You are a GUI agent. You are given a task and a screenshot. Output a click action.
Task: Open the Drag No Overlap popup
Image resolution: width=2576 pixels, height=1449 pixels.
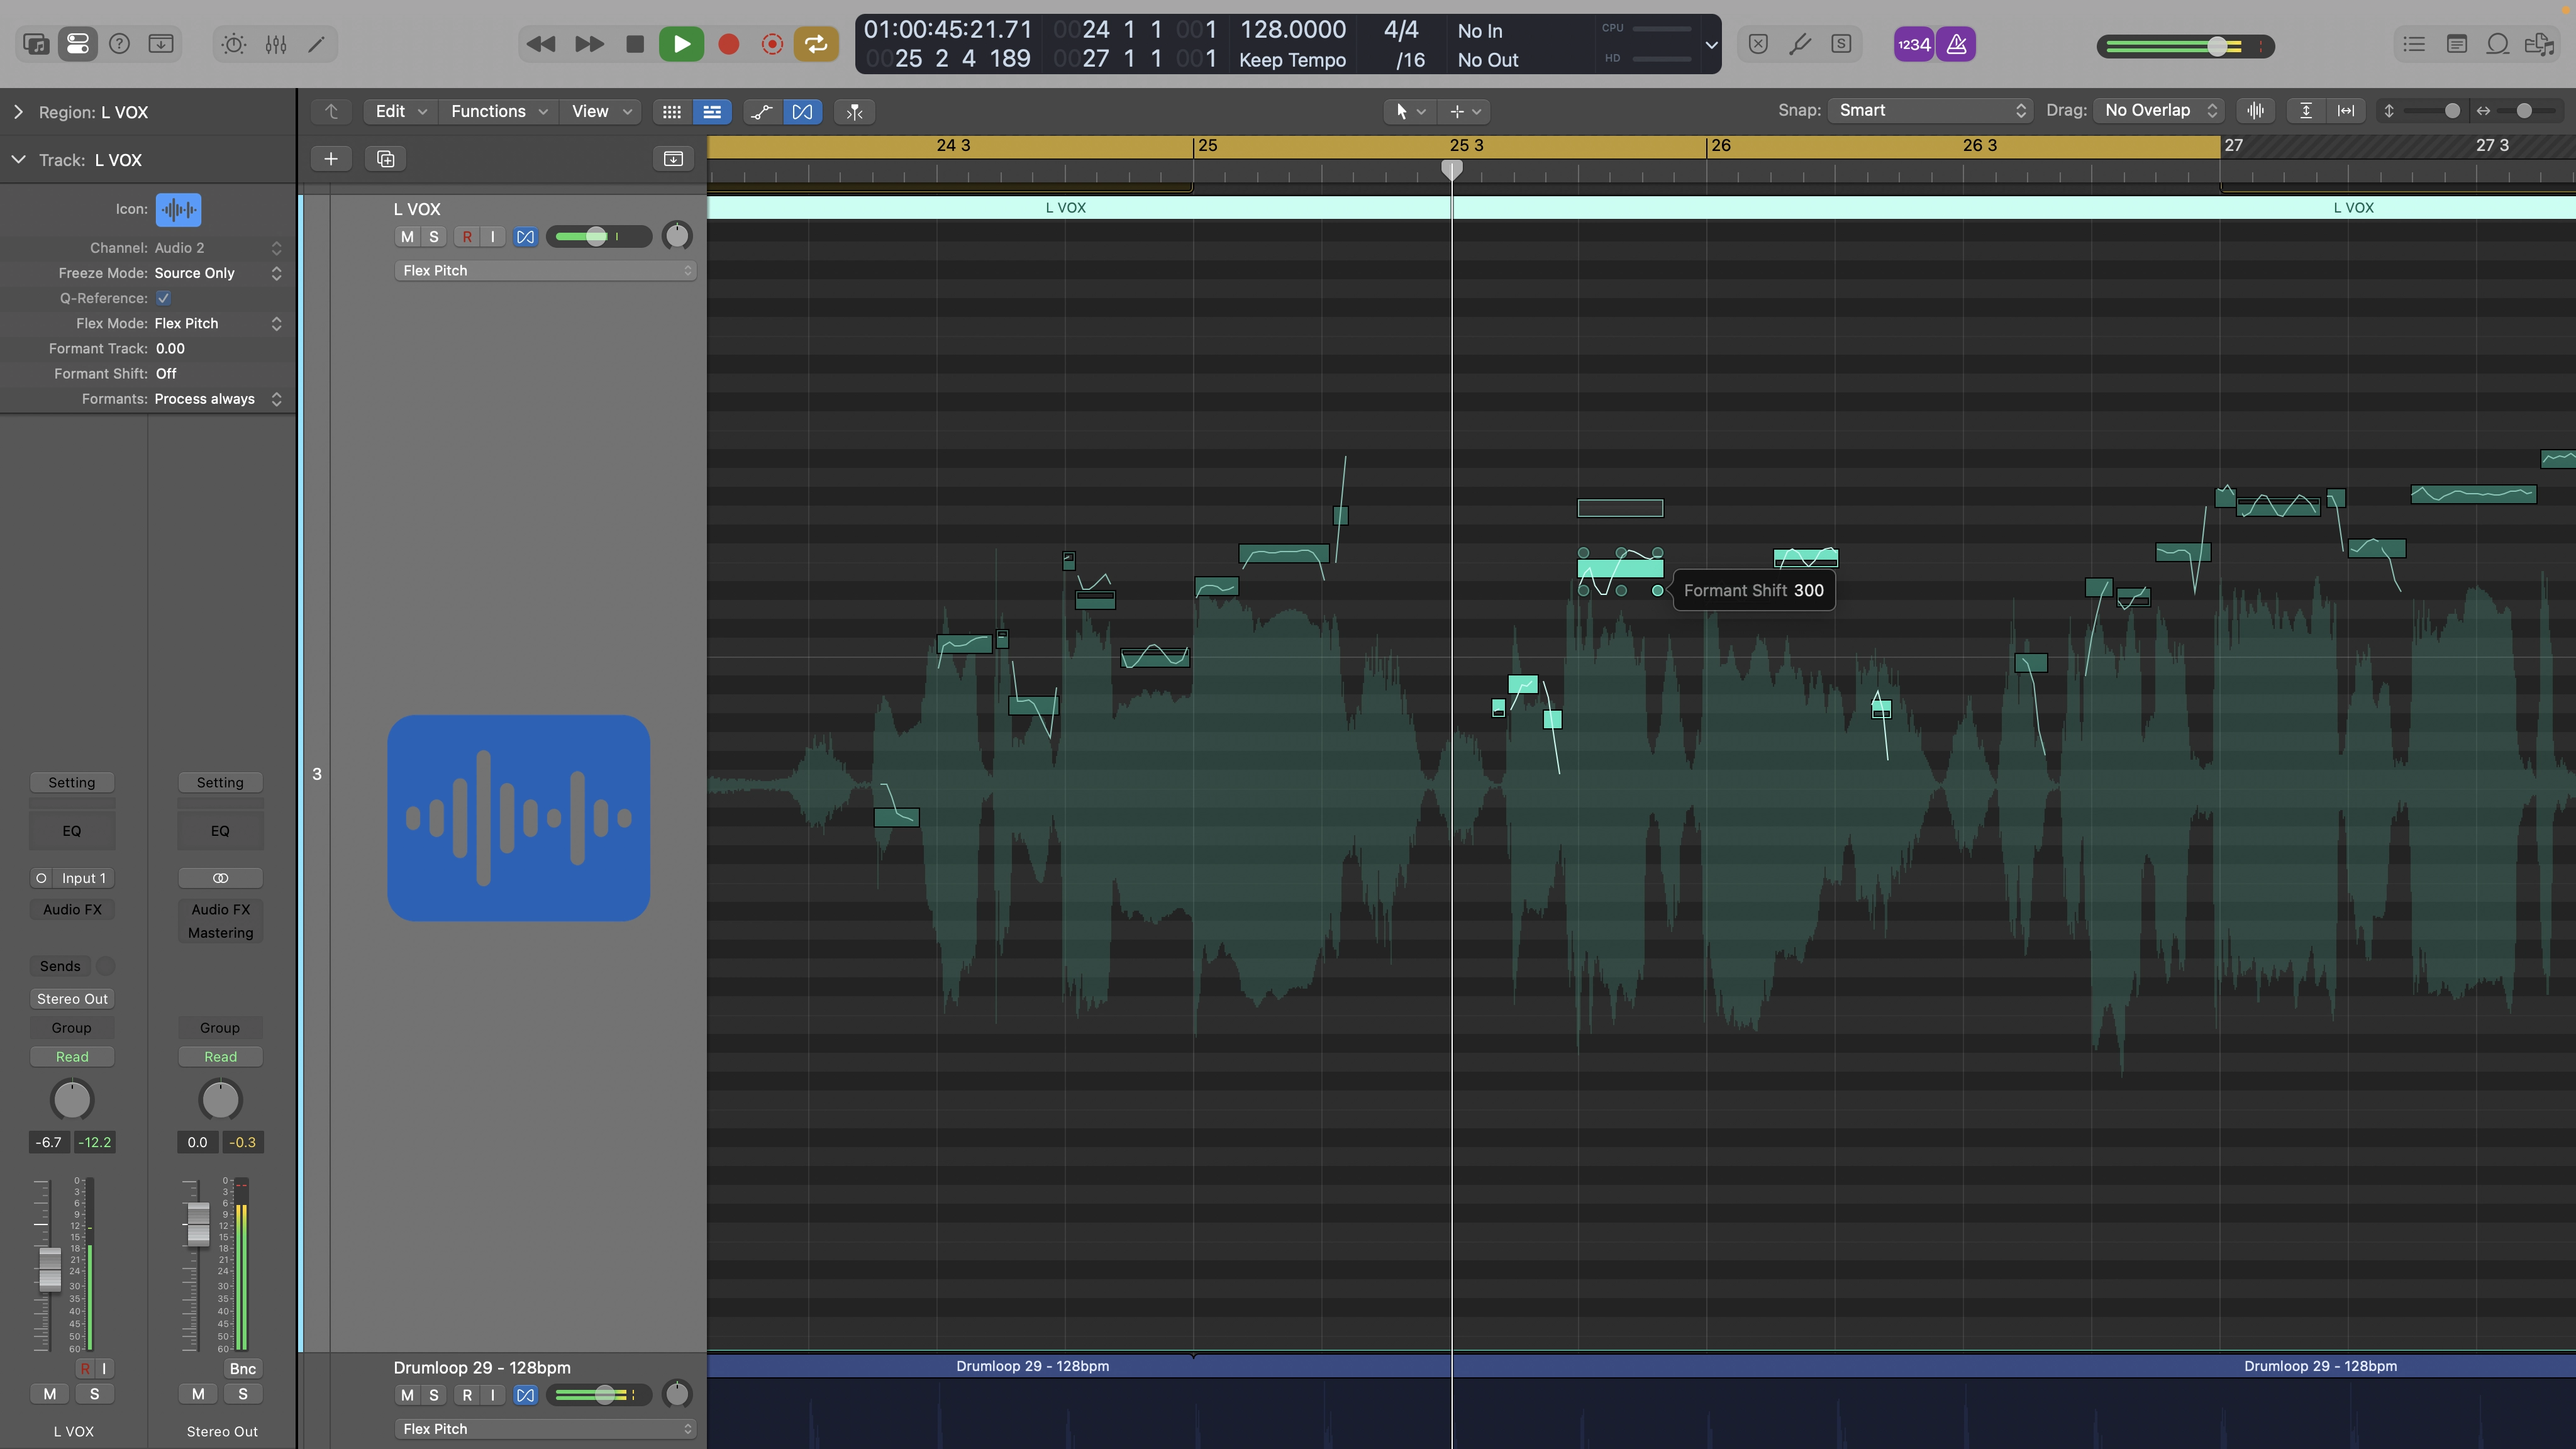[x=2160, y=111]
